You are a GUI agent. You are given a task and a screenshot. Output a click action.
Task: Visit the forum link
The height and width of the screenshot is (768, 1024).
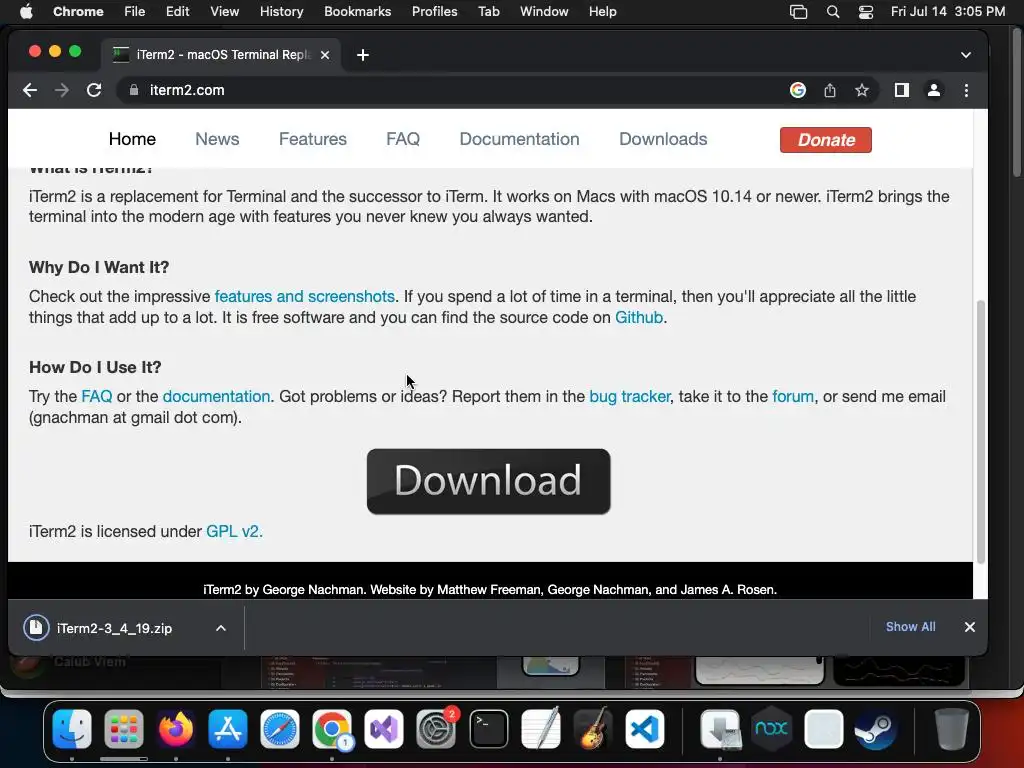pos(793,396)
